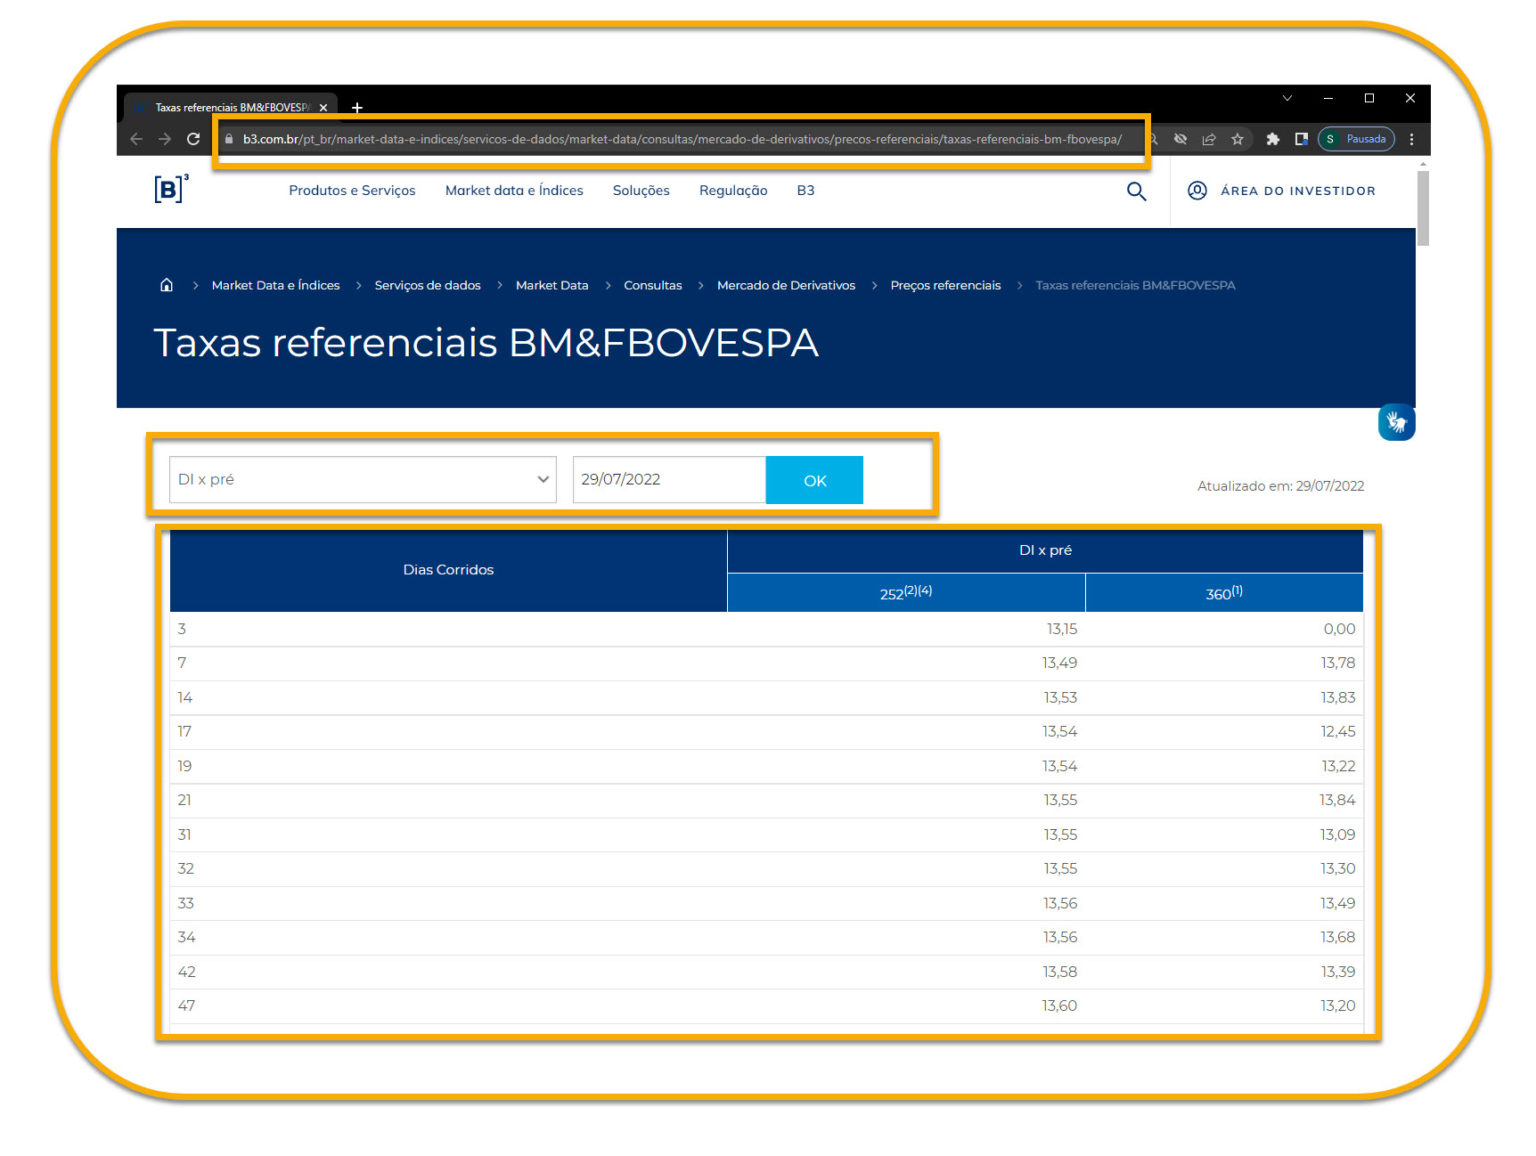Open the extensions puzzle icon
This screenshot has width=1536, height=1156.
pyautogui.click(x=1272, y=139)
